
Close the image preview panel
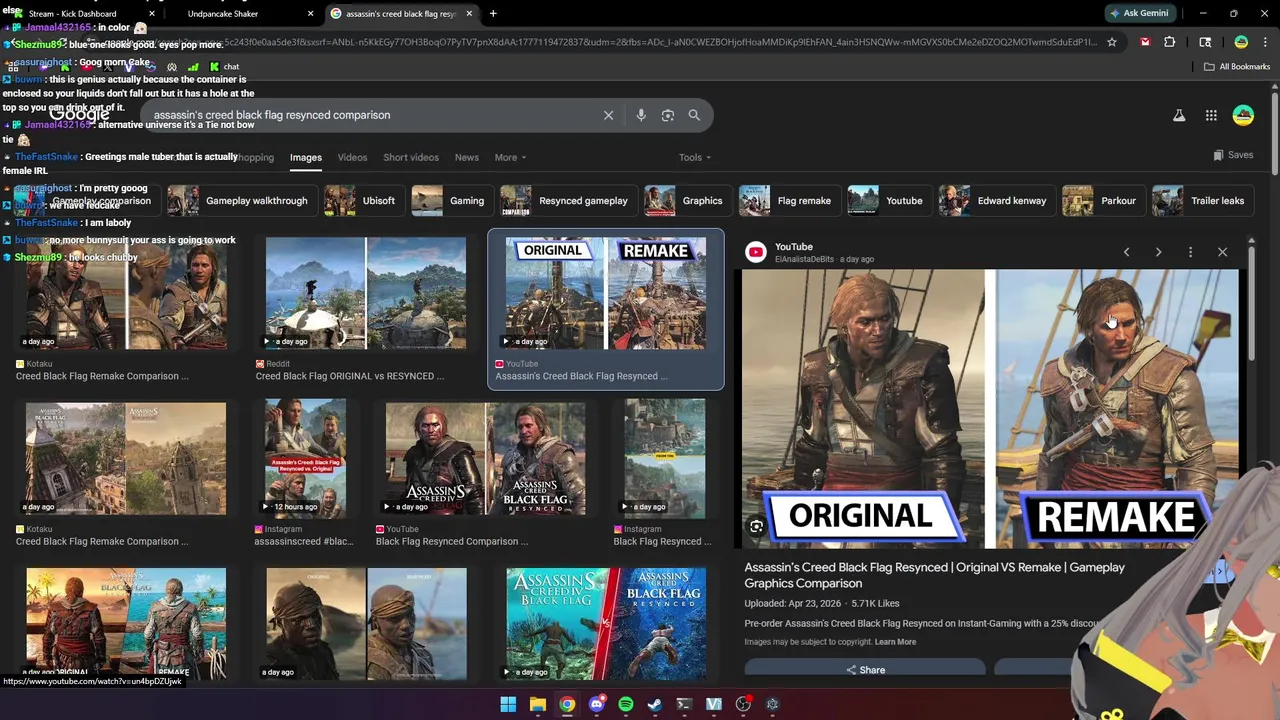point(1222,252)
